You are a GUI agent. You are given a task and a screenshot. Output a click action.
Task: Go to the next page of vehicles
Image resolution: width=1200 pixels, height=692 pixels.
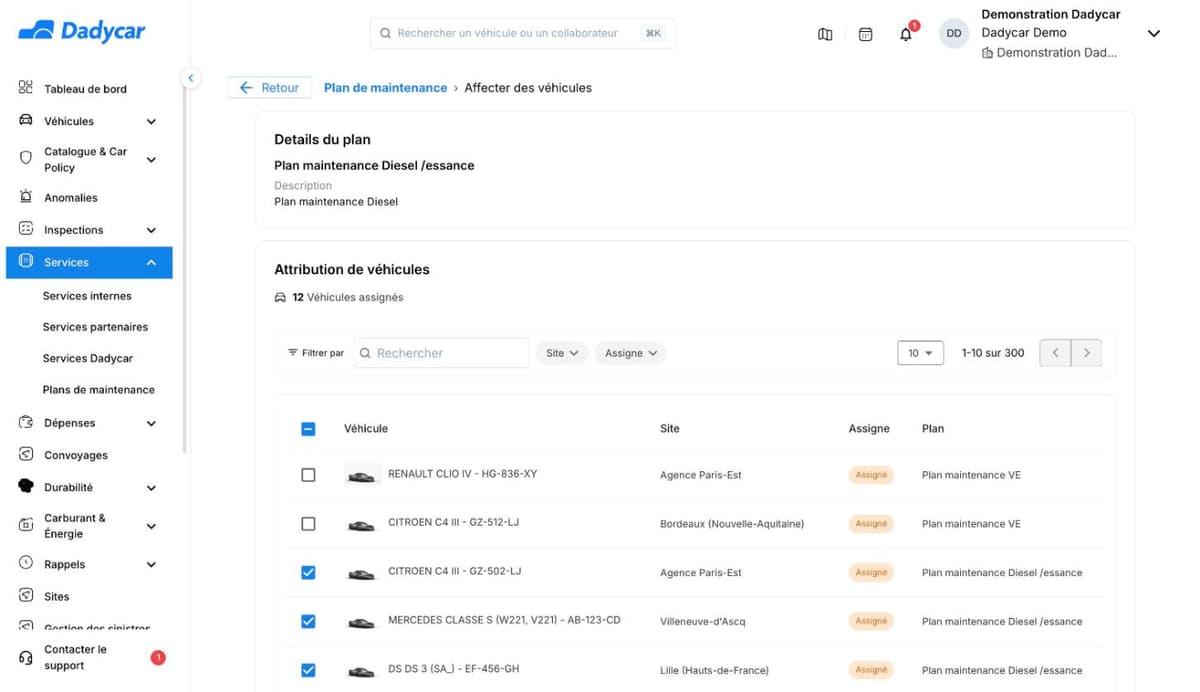1087,353
